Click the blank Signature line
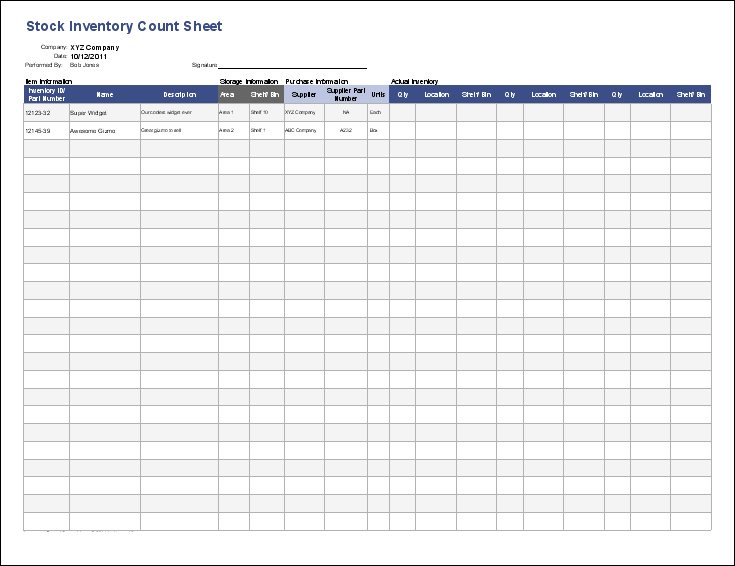This screenshot has width=735, height=566. [292, 66]
